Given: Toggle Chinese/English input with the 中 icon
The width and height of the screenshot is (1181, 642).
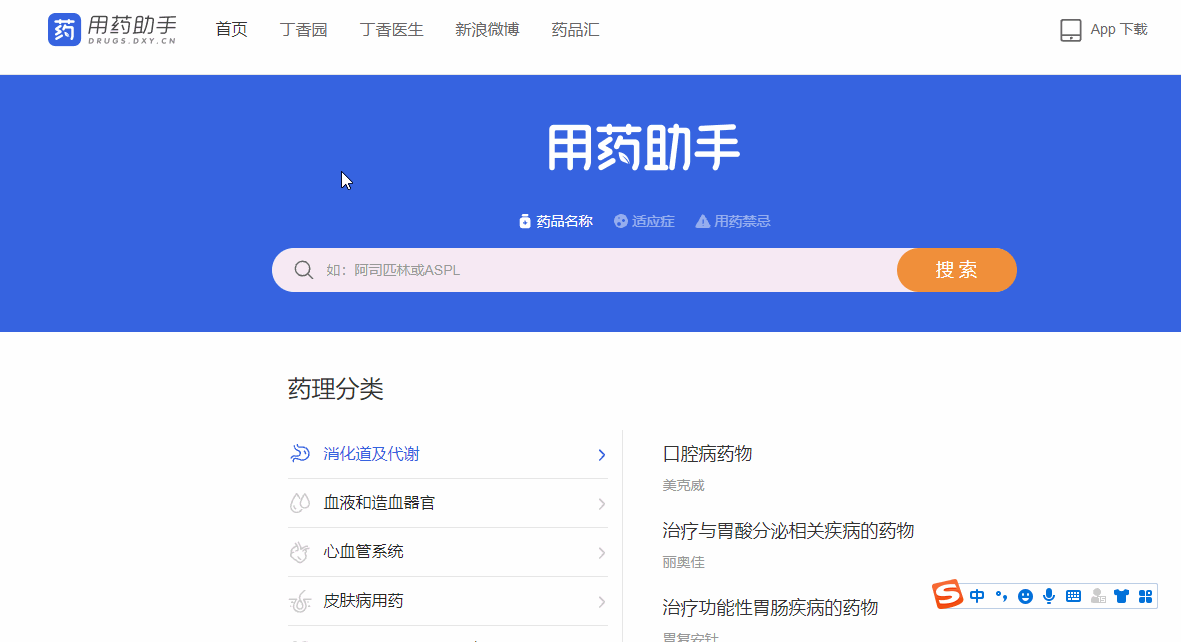Looking at the screenshot, I should tap(977, 595).
